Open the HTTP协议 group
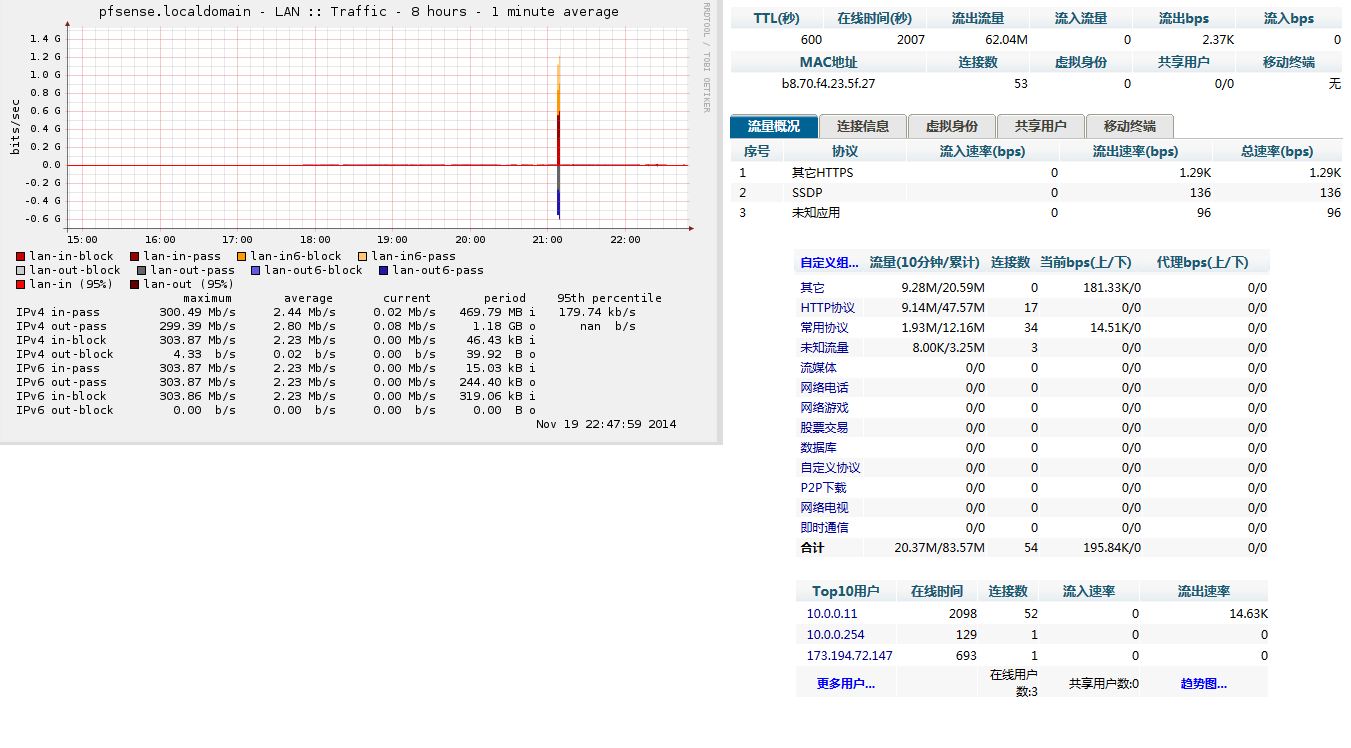This screenshot has height=748, width=1351. [828, 308]
